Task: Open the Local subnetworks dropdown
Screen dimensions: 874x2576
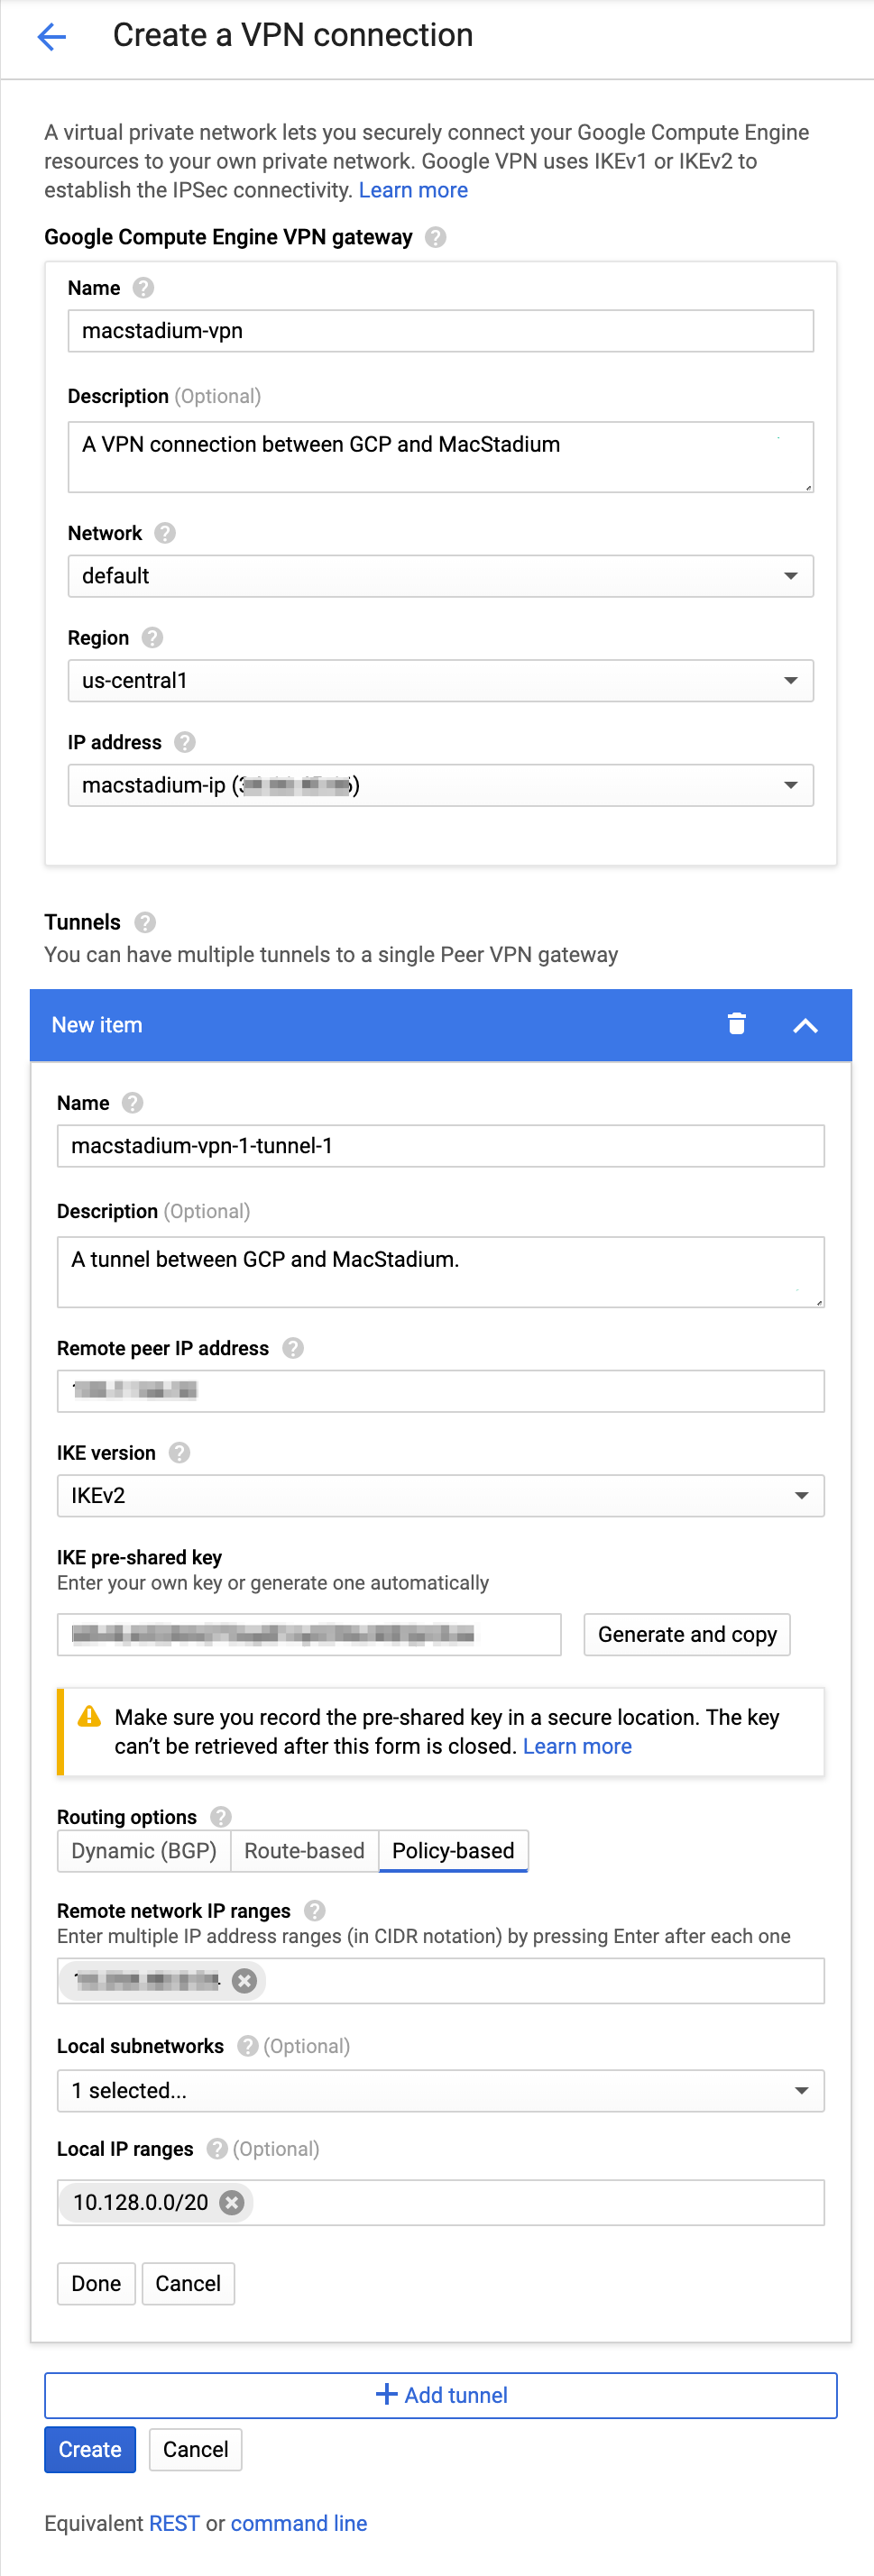Action: click(x=440, y=2090)
